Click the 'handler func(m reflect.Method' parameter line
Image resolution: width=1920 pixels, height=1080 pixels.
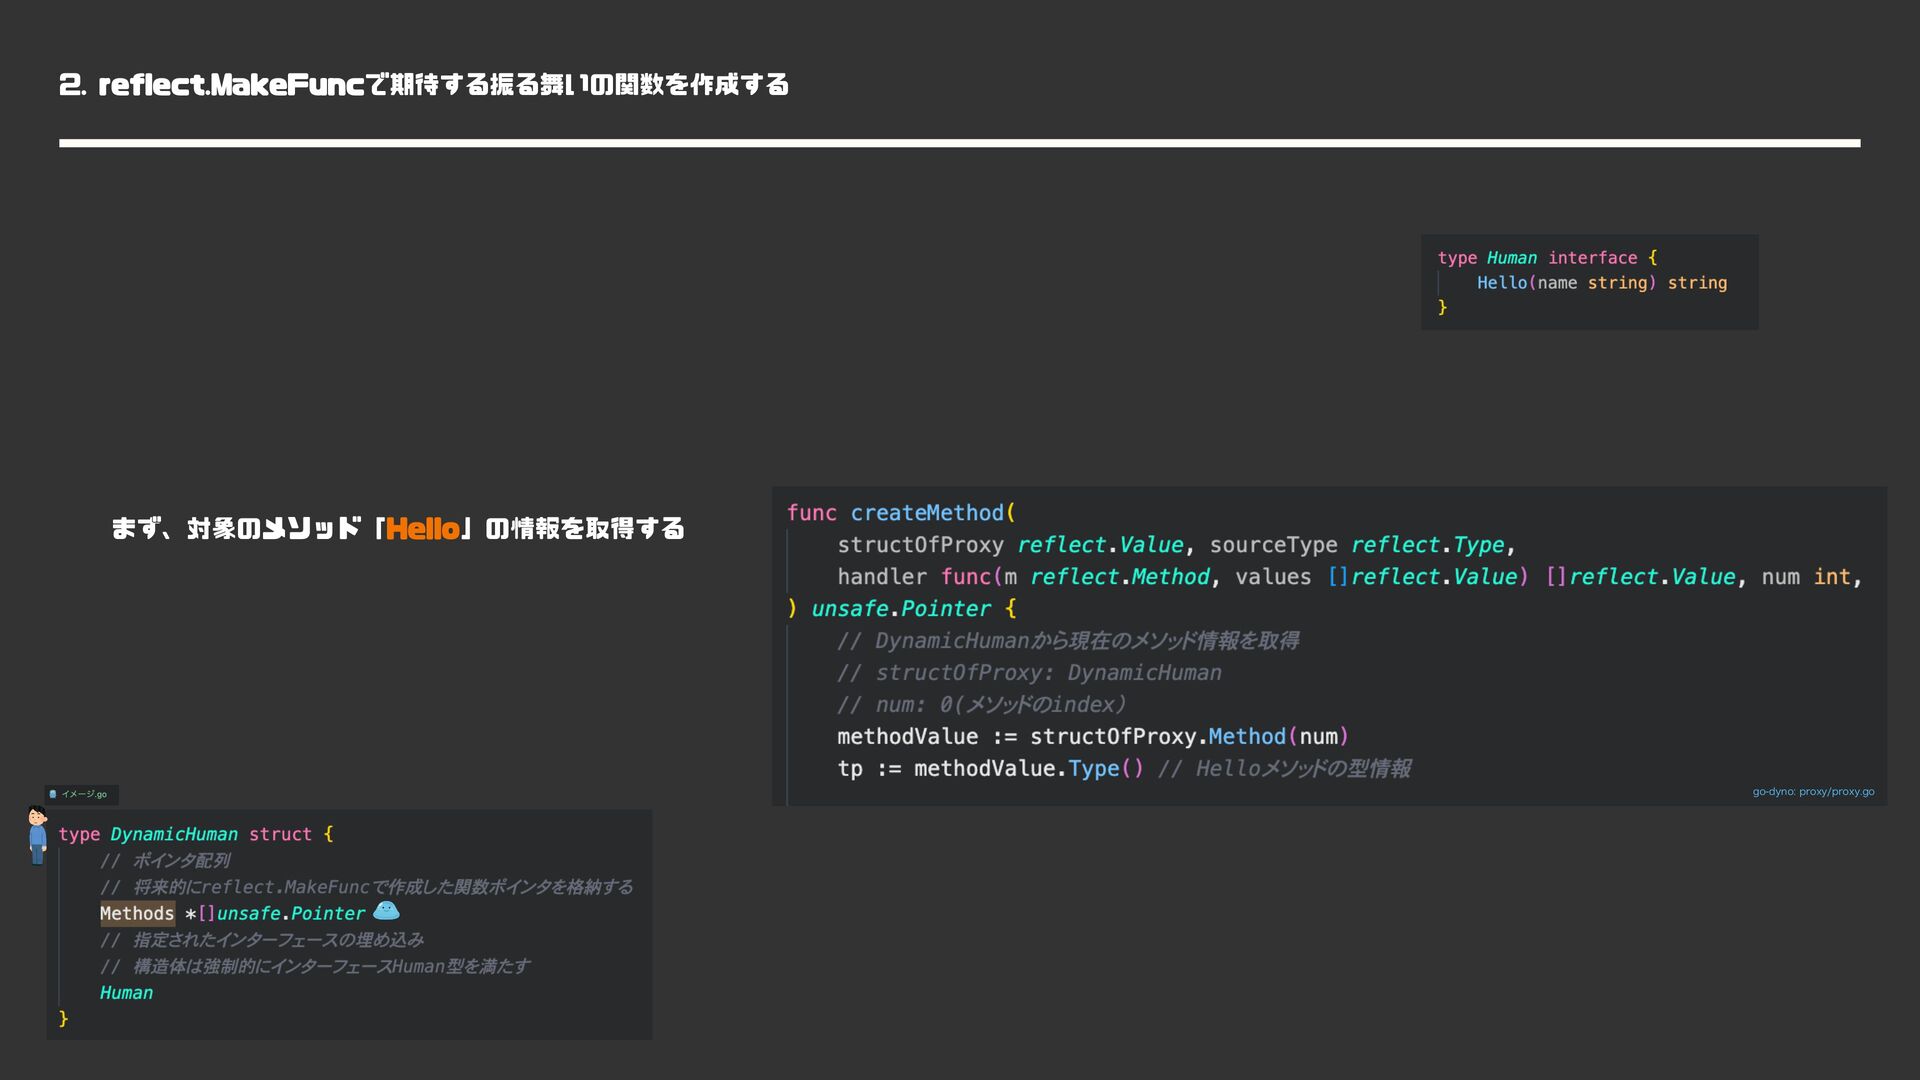coord(1349,577)
